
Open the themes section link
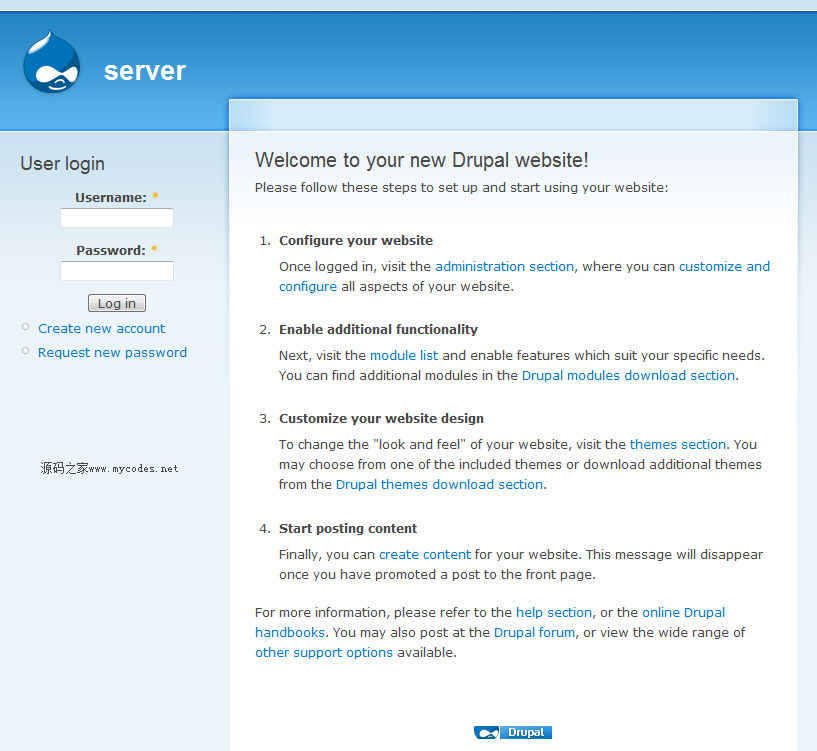click(678, 445)
